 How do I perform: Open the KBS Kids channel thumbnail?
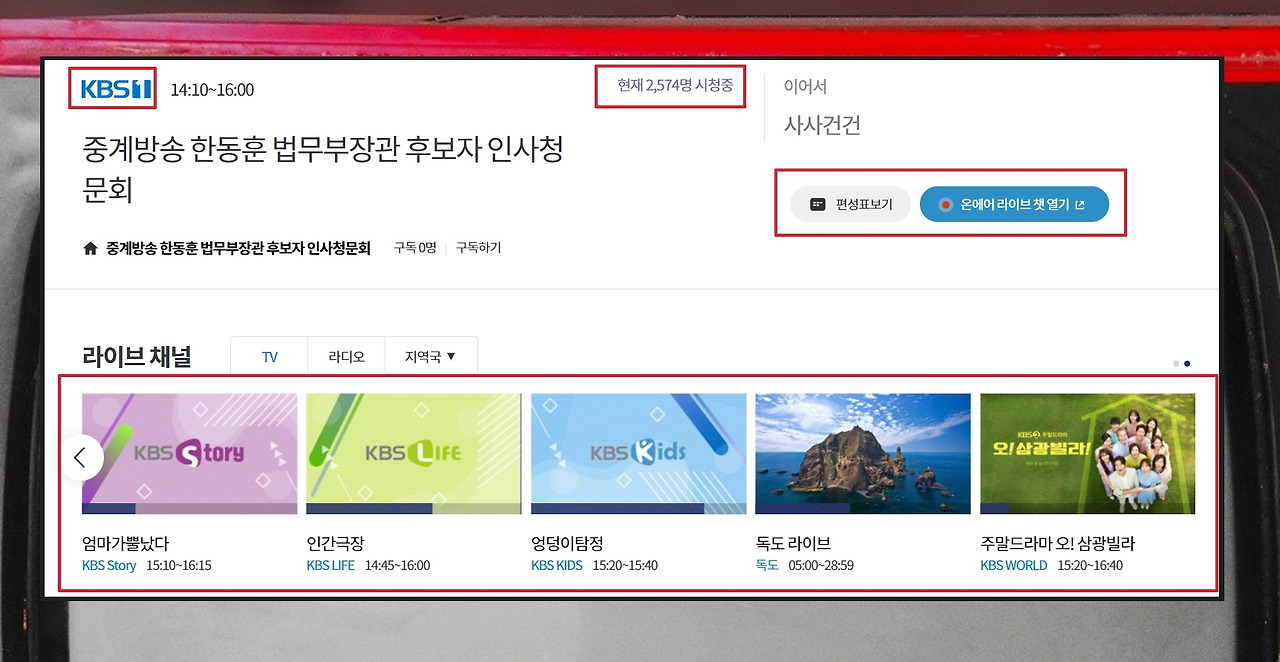click(638, 453)
